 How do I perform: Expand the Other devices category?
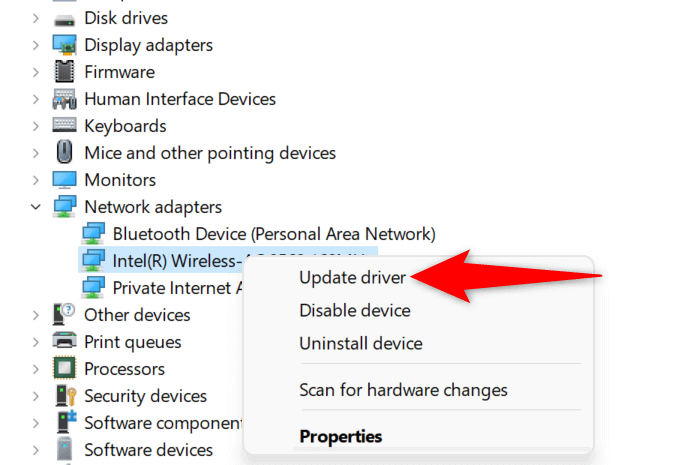click(x=36, y=315)
